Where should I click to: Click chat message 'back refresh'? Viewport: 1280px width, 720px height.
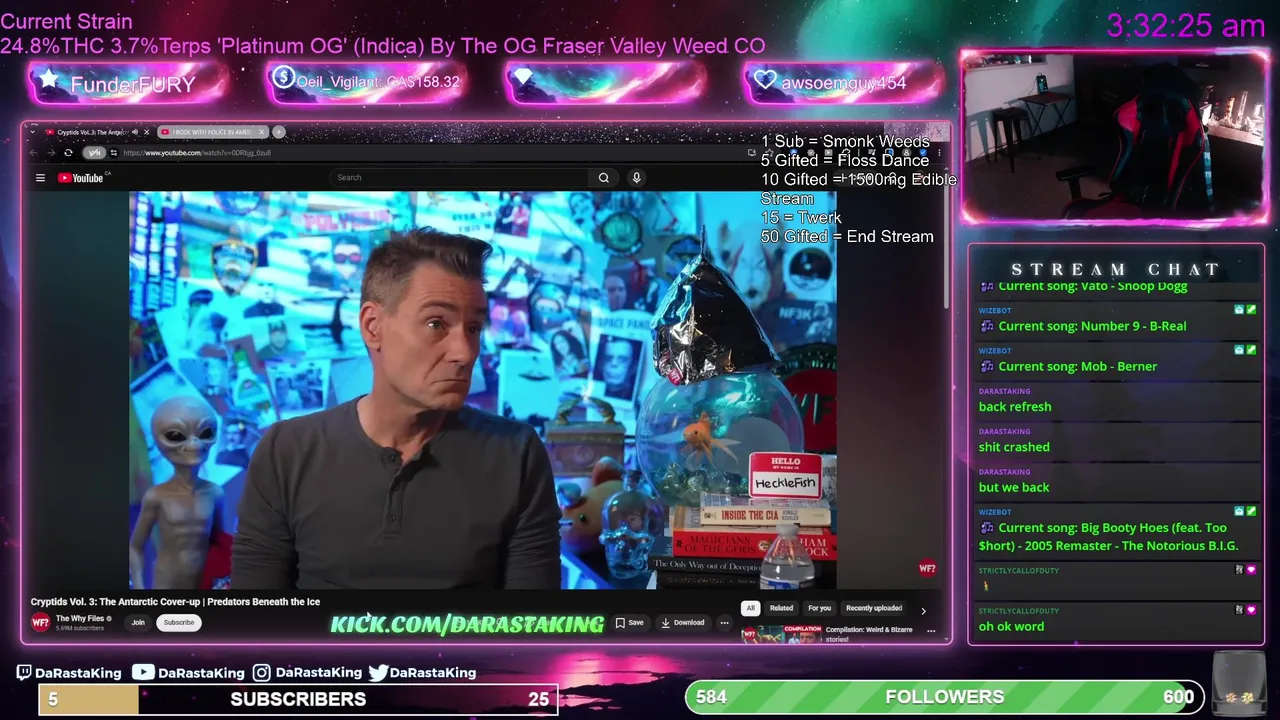(x=1015, y=407)
